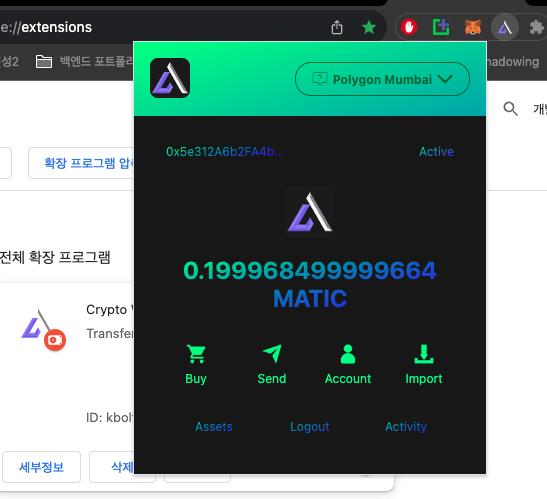
Task: Click the Send label
Action: click(x=272, y=379)
